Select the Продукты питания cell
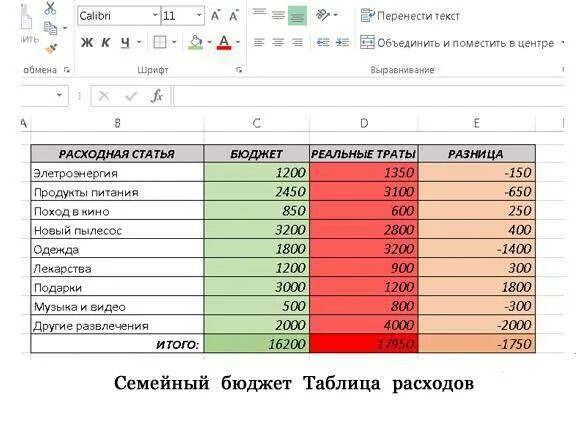576x422 pixels. pyautogui.click(x=117, y=192)
